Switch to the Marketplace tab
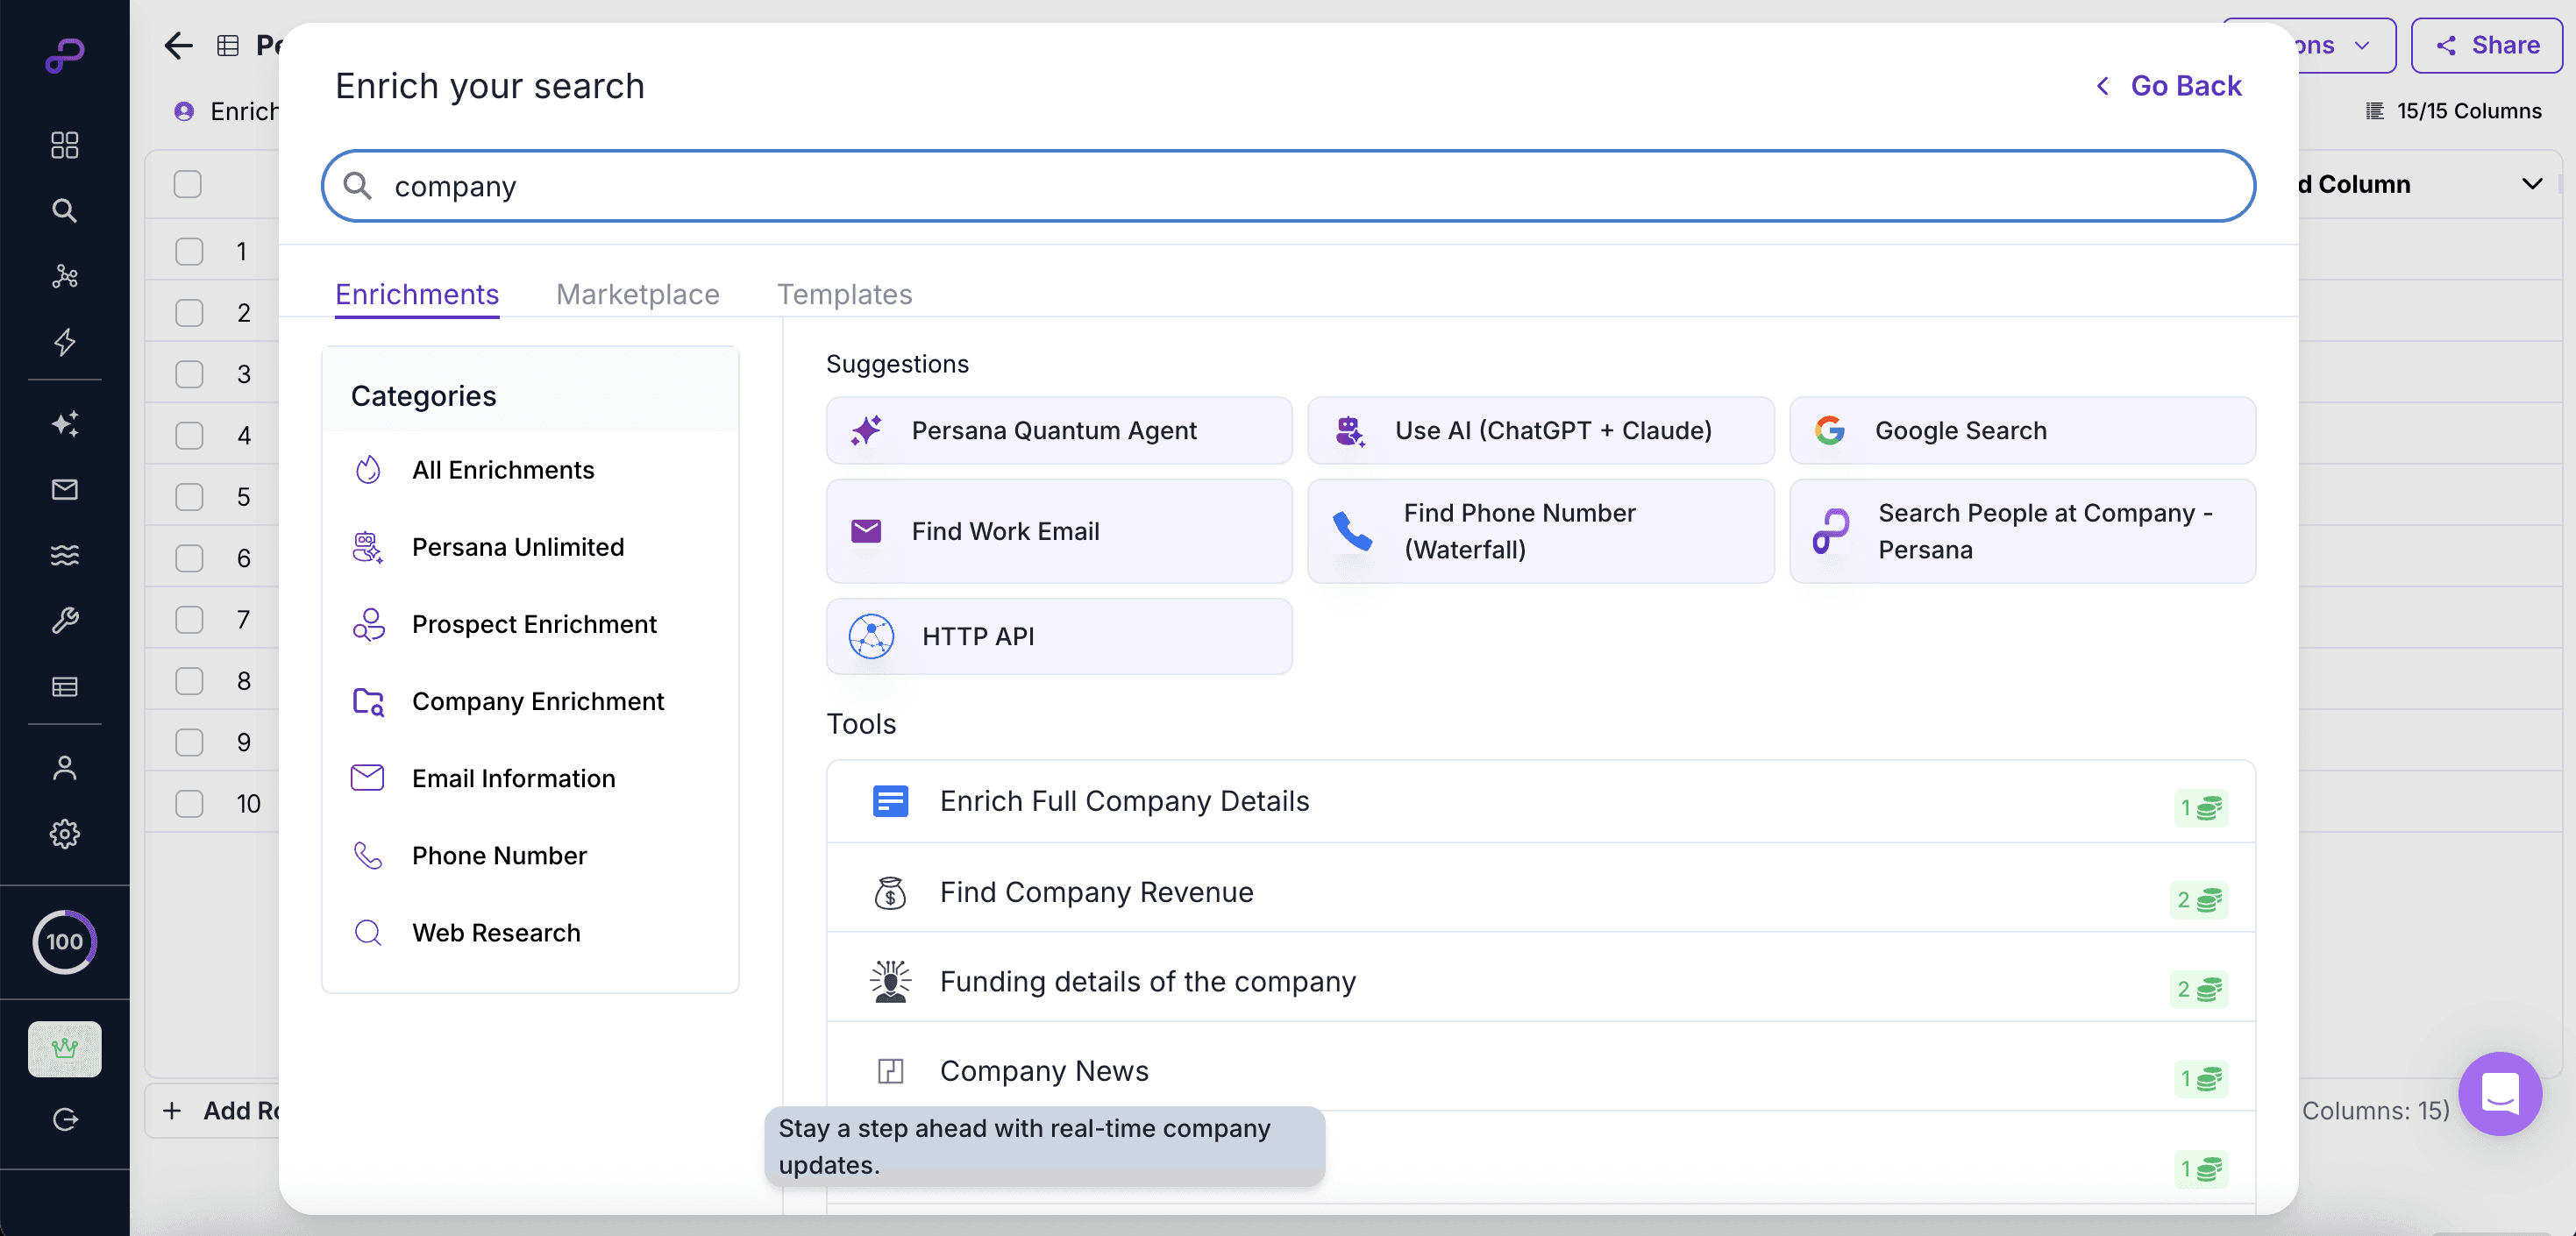This screenshot has width=2576, height=1236. point(637,294)
